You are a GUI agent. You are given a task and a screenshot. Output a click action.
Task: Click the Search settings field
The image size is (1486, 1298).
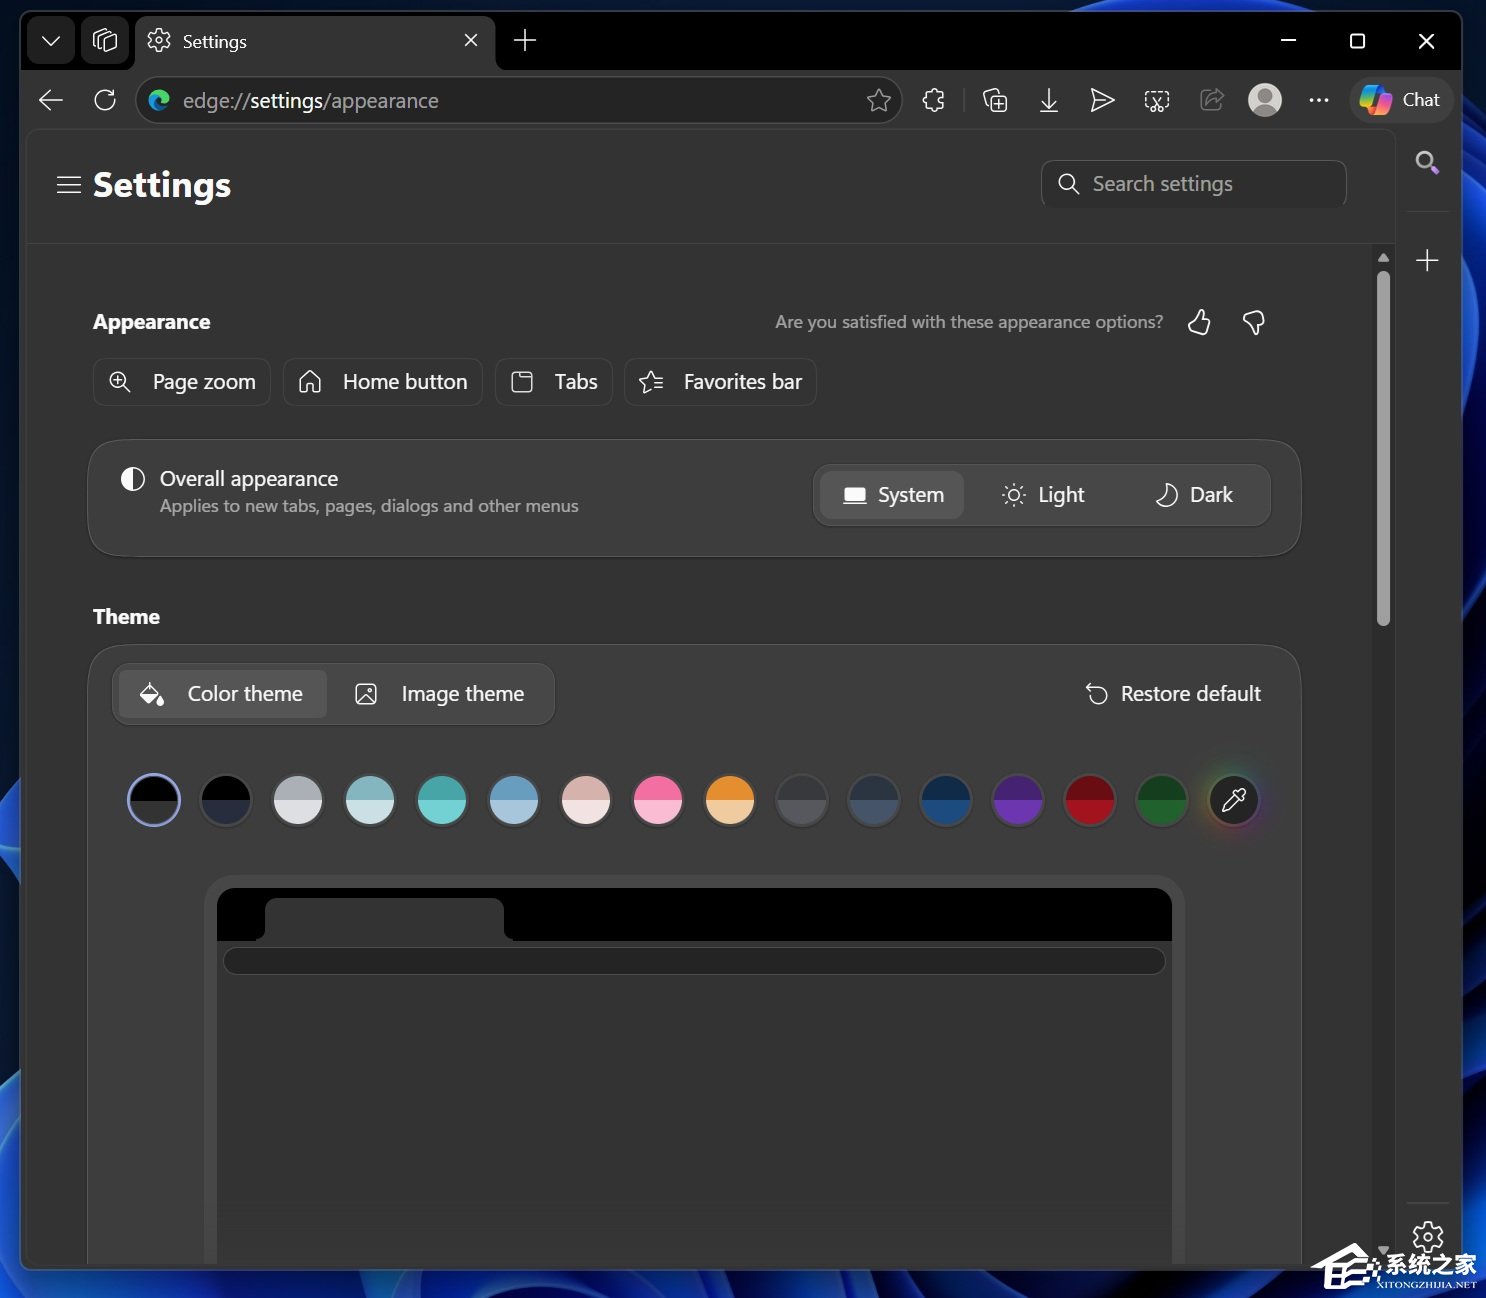click(1194, 184)
